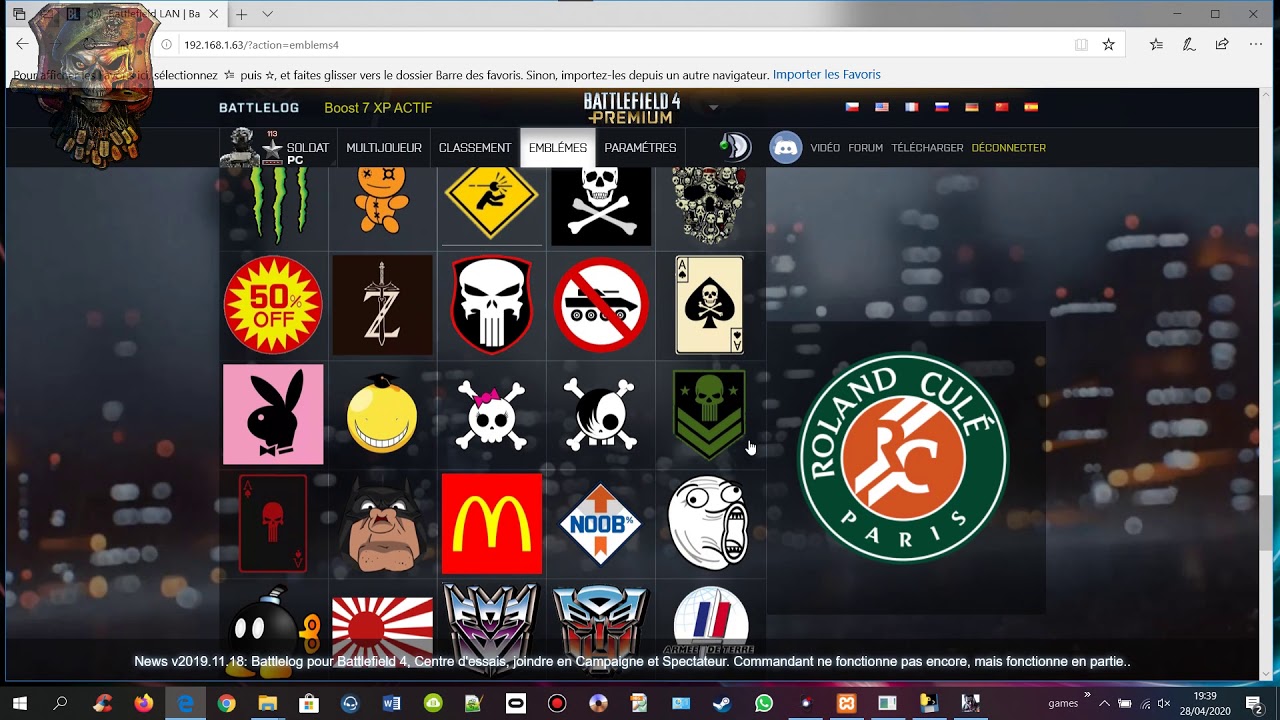Open the tab list chevron
This screenshot has width=1280, height=720.
[x=267, y=14]
